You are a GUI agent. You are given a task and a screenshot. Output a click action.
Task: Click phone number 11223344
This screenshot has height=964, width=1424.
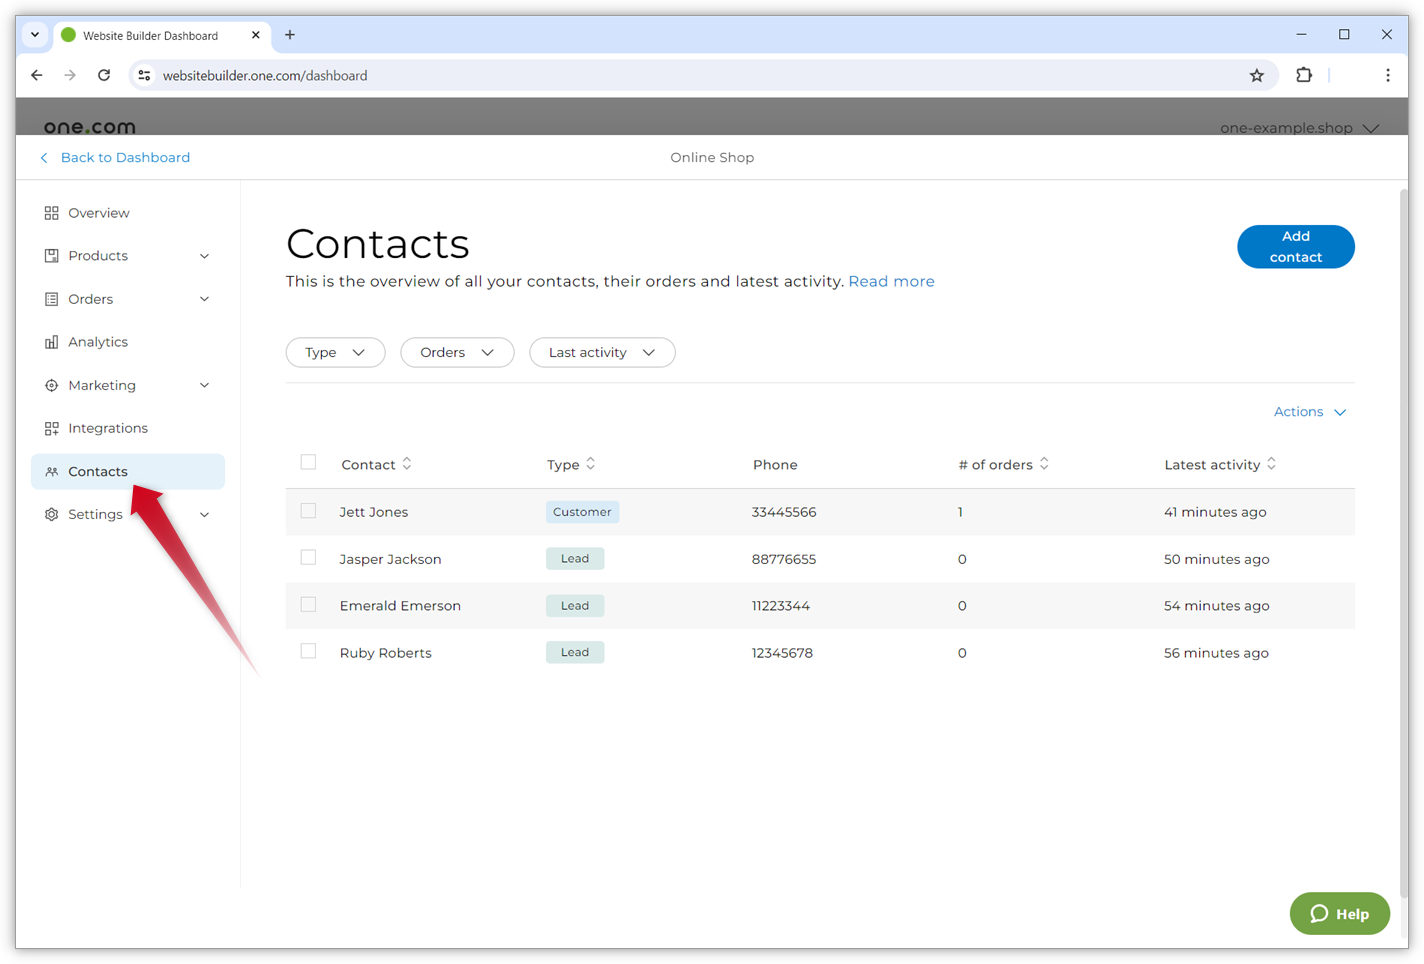point(781,606)
